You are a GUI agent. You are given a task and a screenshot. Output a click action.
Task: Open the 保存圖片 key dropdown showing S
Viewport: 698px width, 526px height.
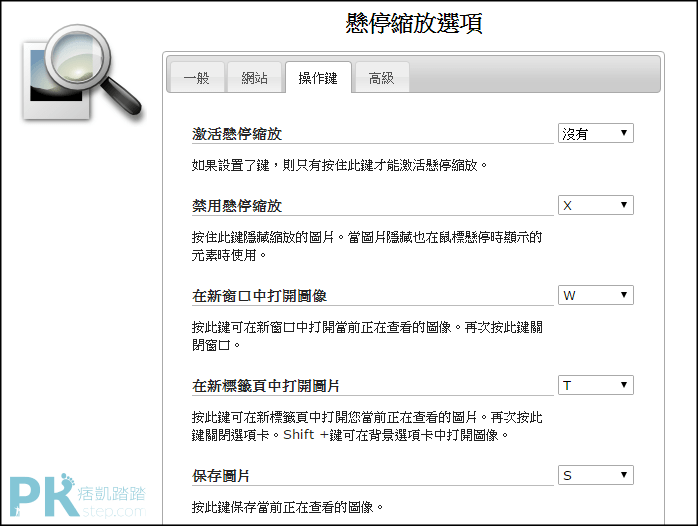point(596,475)
